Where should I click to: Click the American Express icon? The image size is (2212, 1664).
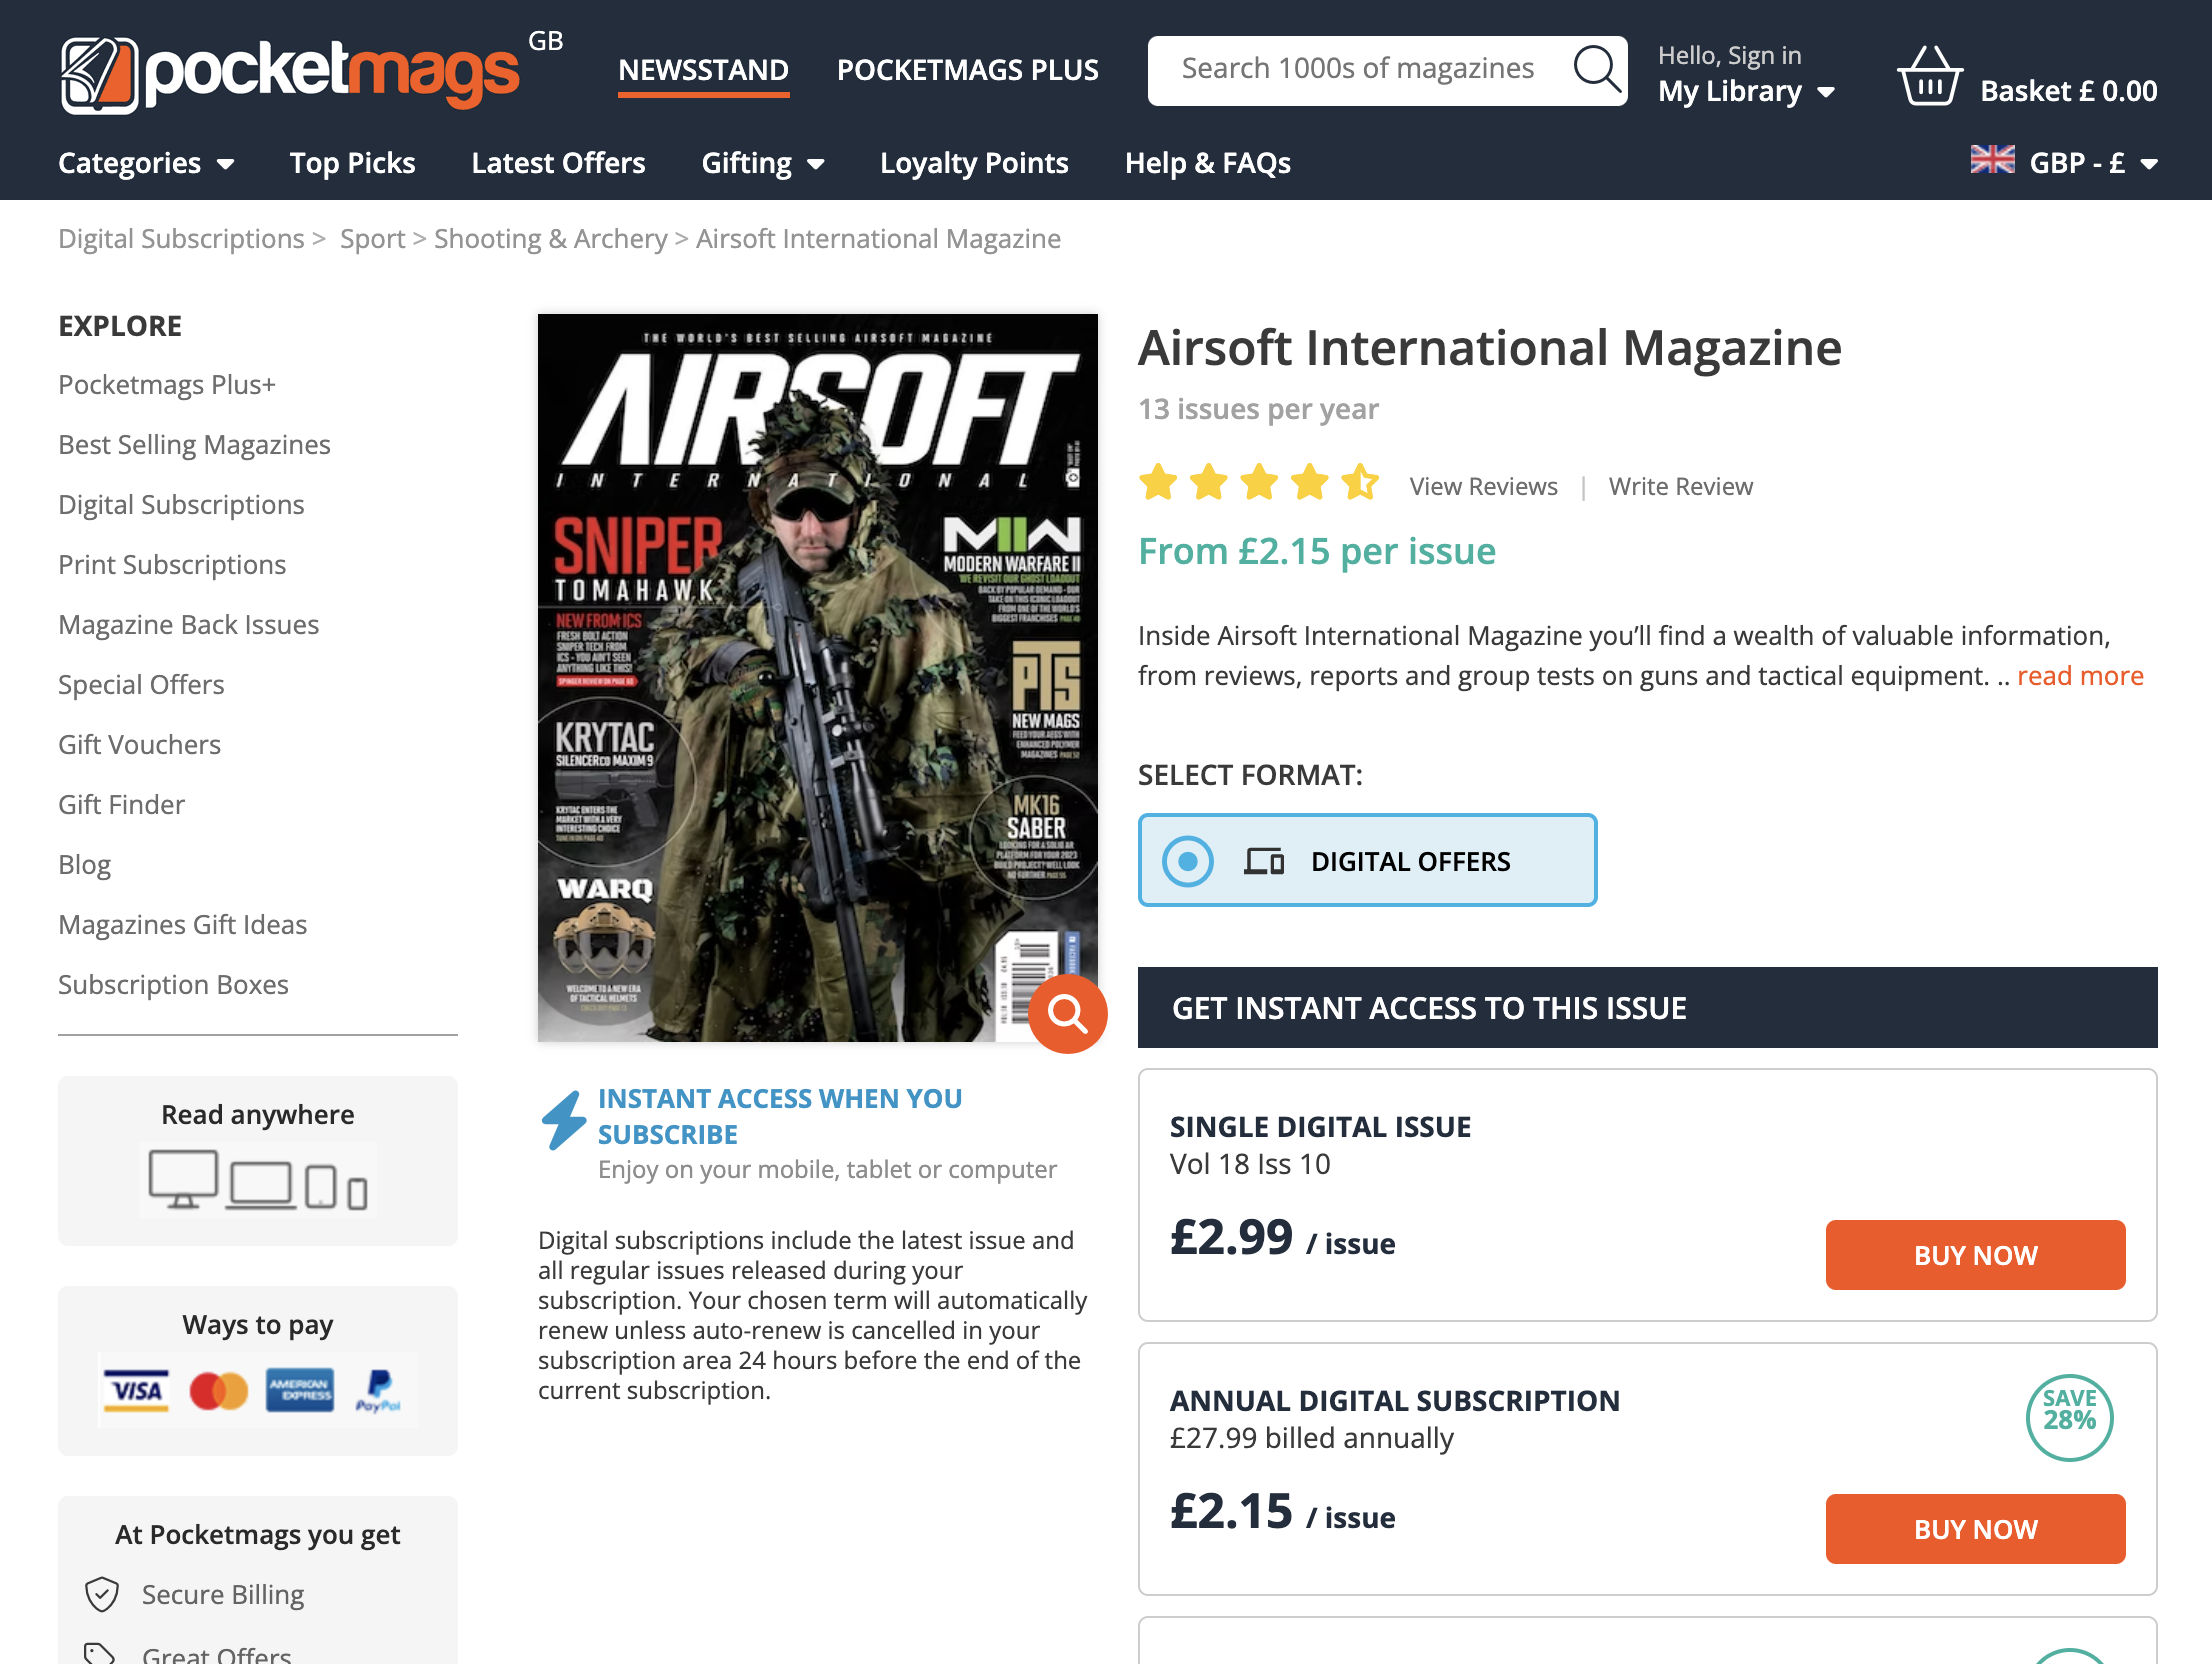(299, 1390)
